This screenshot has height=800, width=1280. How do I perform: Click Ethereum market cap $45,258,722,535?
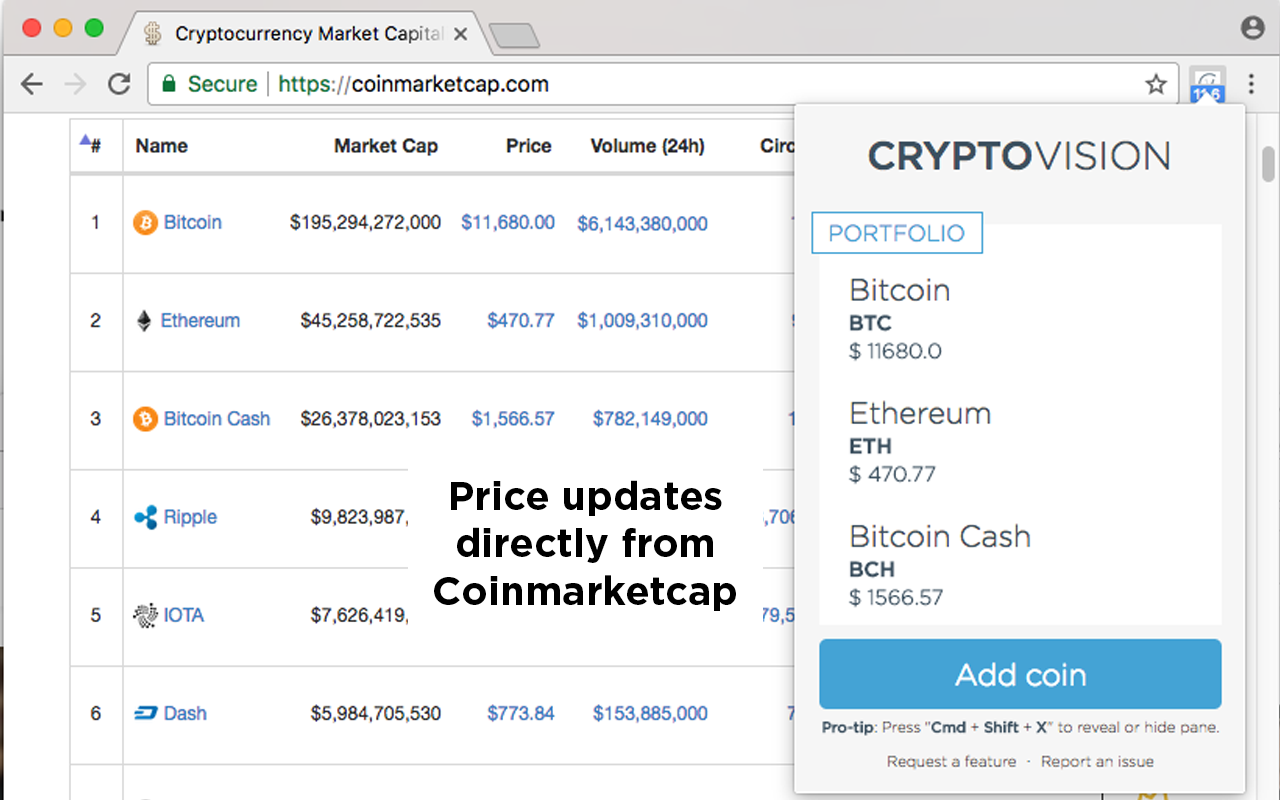click(x=371, y=321)
